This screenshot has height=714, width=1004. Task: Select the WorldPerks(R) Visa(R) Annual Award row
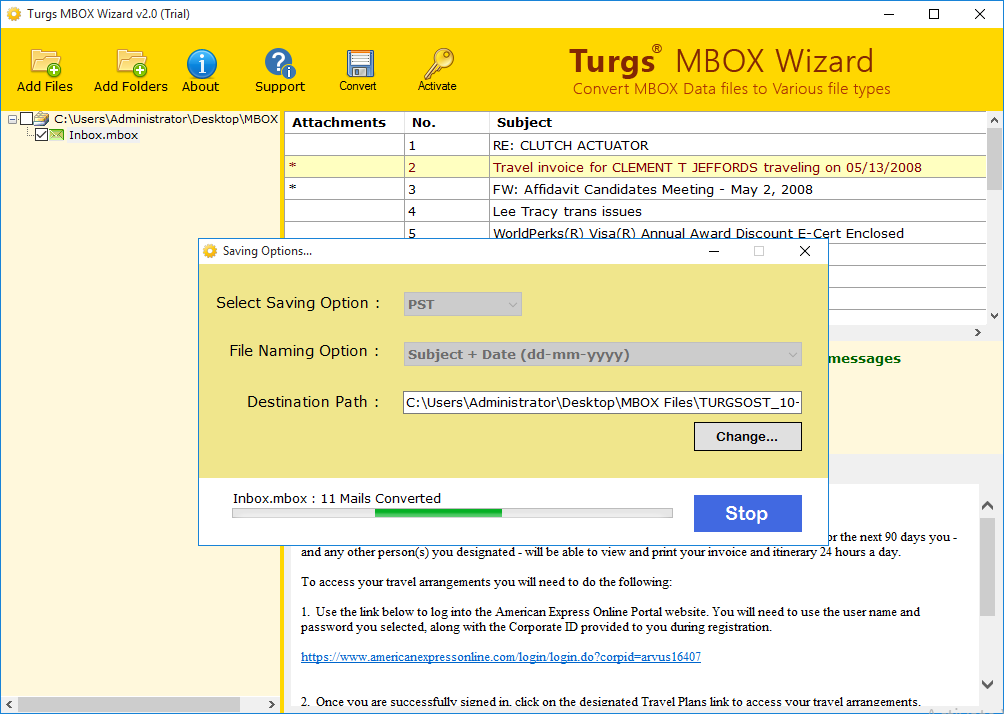click(x=635, y=232)
